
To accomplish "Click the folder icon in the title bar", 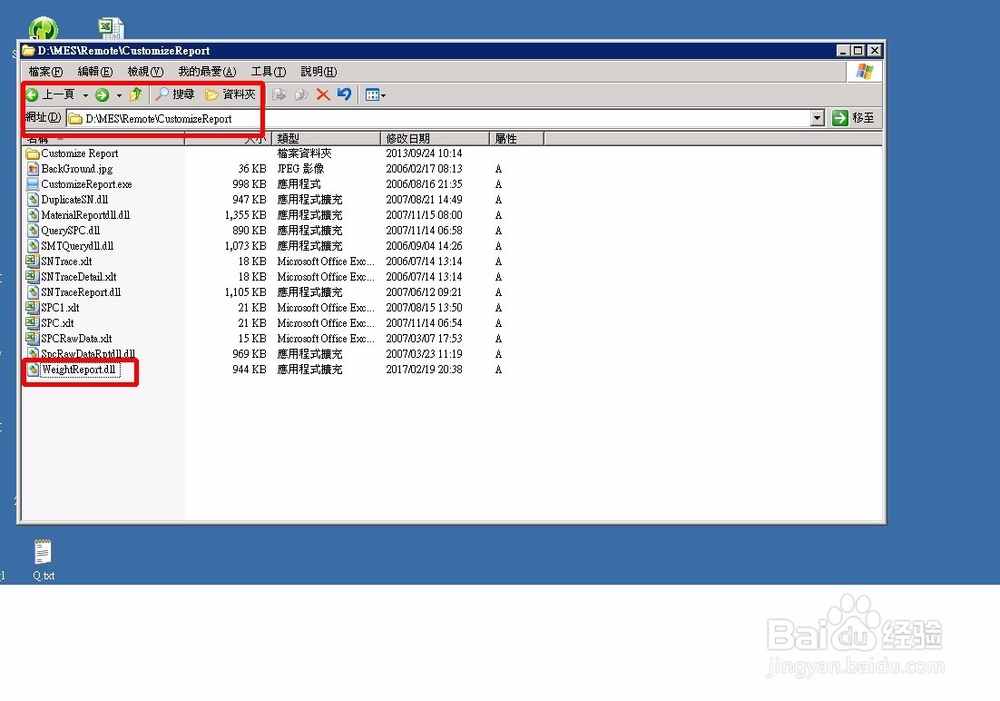I will point(28,50).
